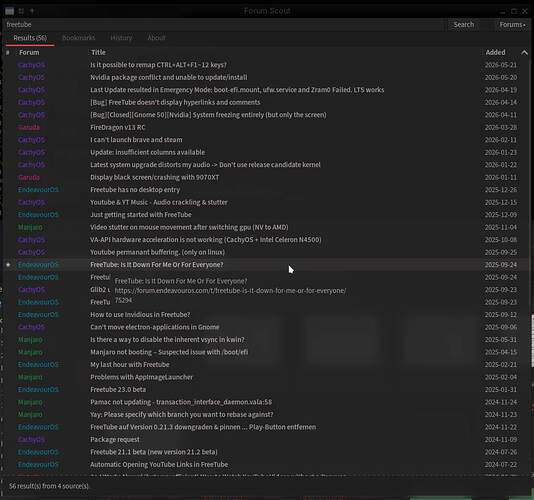Screen dimensions: 534x500
Task: Click the freetube search input field
Action: pyautogui.click(x=225, y=25)
